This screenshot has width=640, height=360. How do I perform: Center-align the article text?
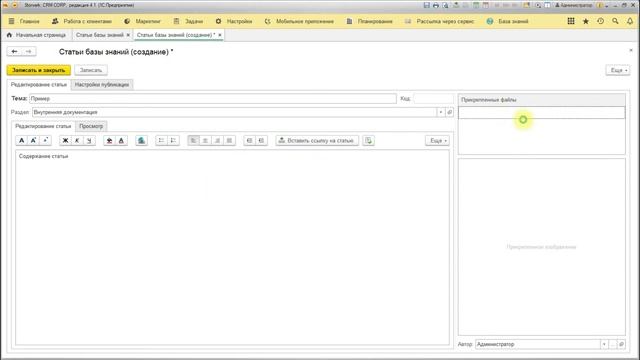click(x=205, y=140)
